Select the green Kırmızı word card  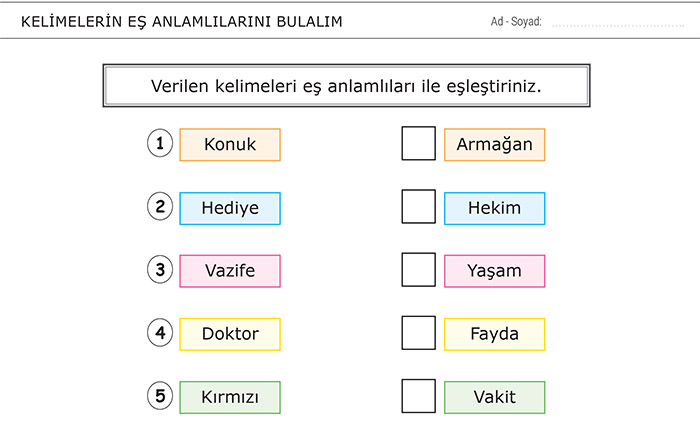point(230,397)
